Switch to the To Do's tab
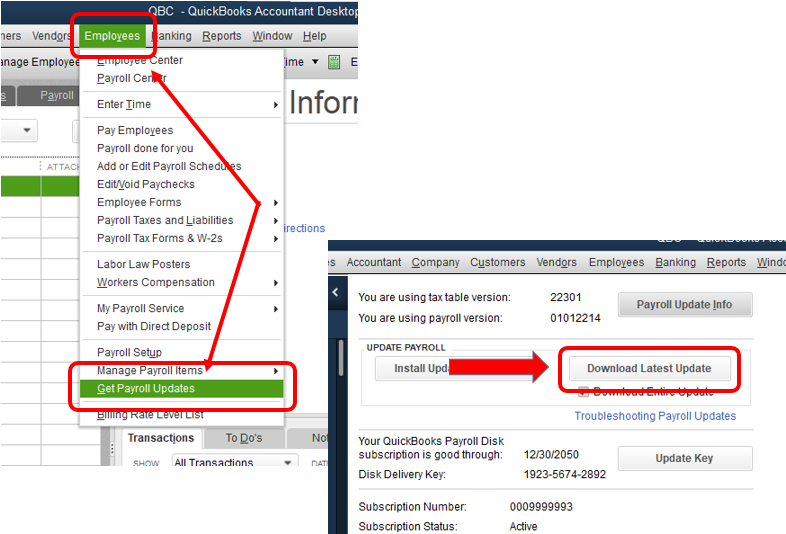Image resolution: width=786 pixels, height=534 pixels. pos(244,438)
